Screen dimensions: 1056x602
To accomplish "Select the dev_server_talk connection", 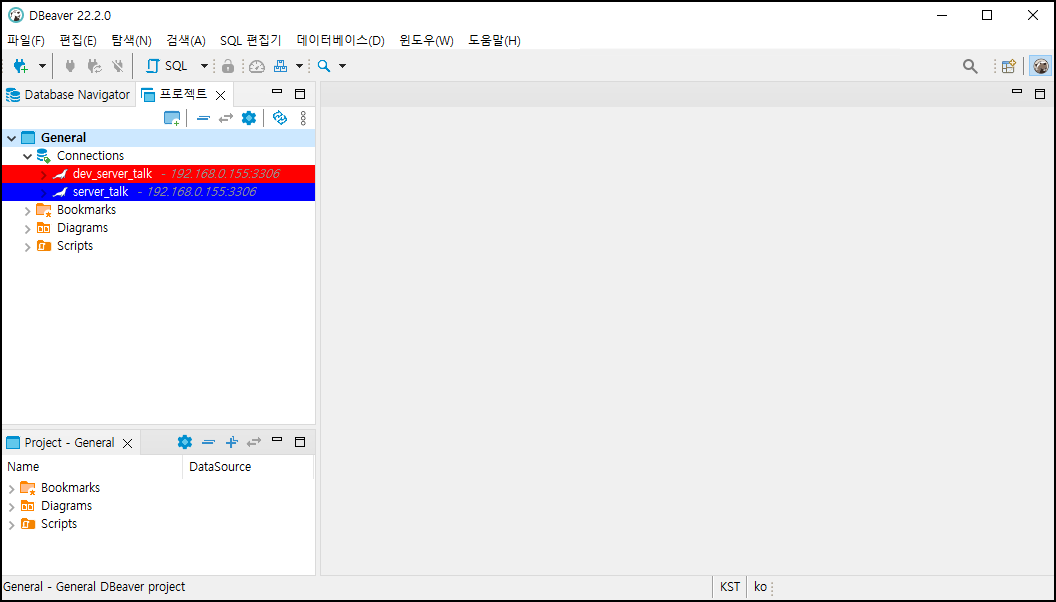I will click(x=158, y=174).
